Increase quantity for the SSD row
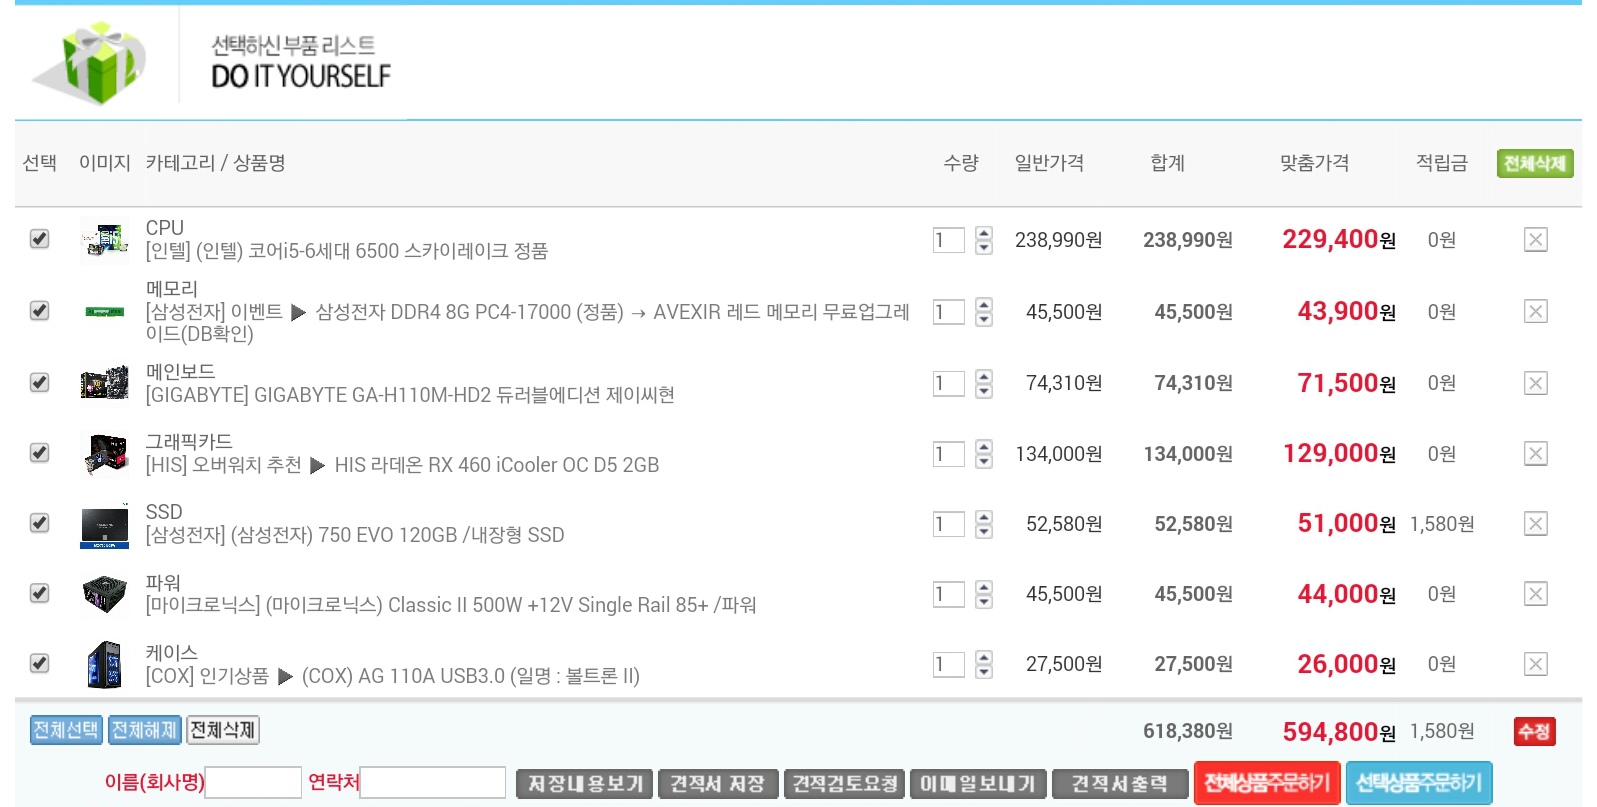This screenshot has height=807, width=1597. tap(984, 518)
